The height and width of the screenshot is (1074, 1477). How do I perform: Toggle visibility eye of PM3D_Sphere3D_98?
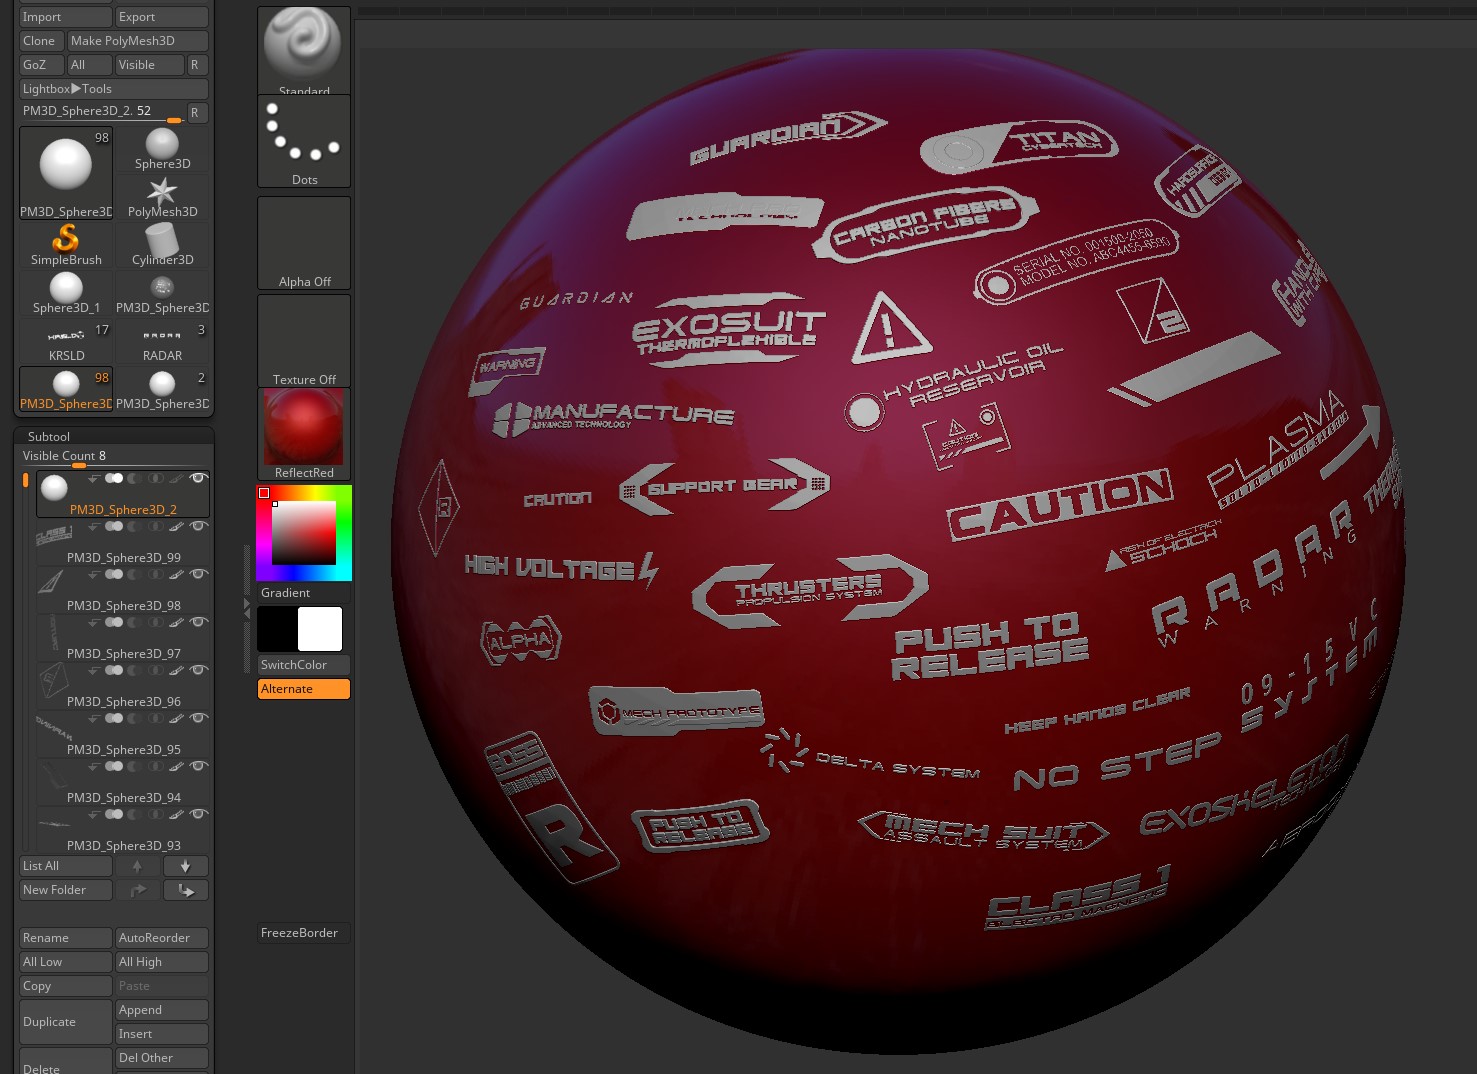[199, 574]
